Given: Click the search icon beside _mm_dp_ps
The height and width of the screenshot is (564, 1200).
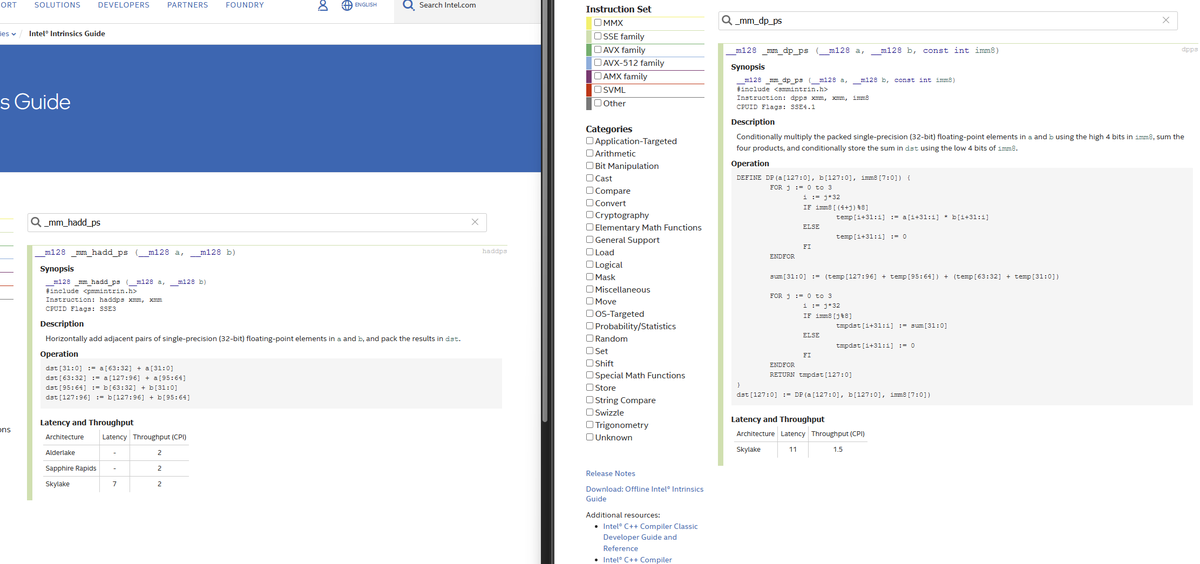Looking at the screenshot, I should (726, 20).
